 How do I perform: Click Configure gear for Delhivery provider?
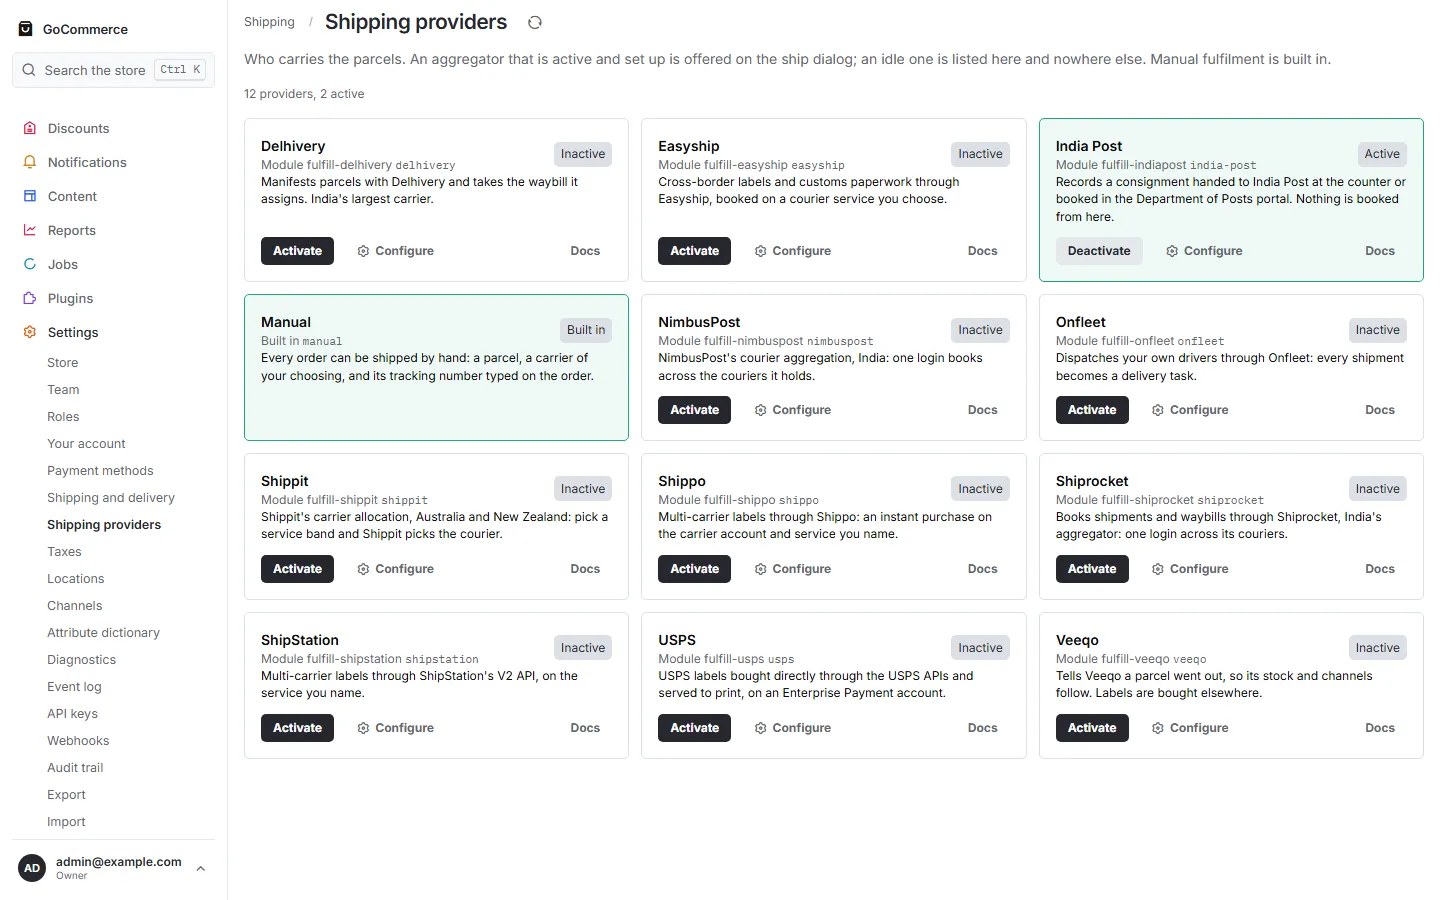[x=395, y=251]
